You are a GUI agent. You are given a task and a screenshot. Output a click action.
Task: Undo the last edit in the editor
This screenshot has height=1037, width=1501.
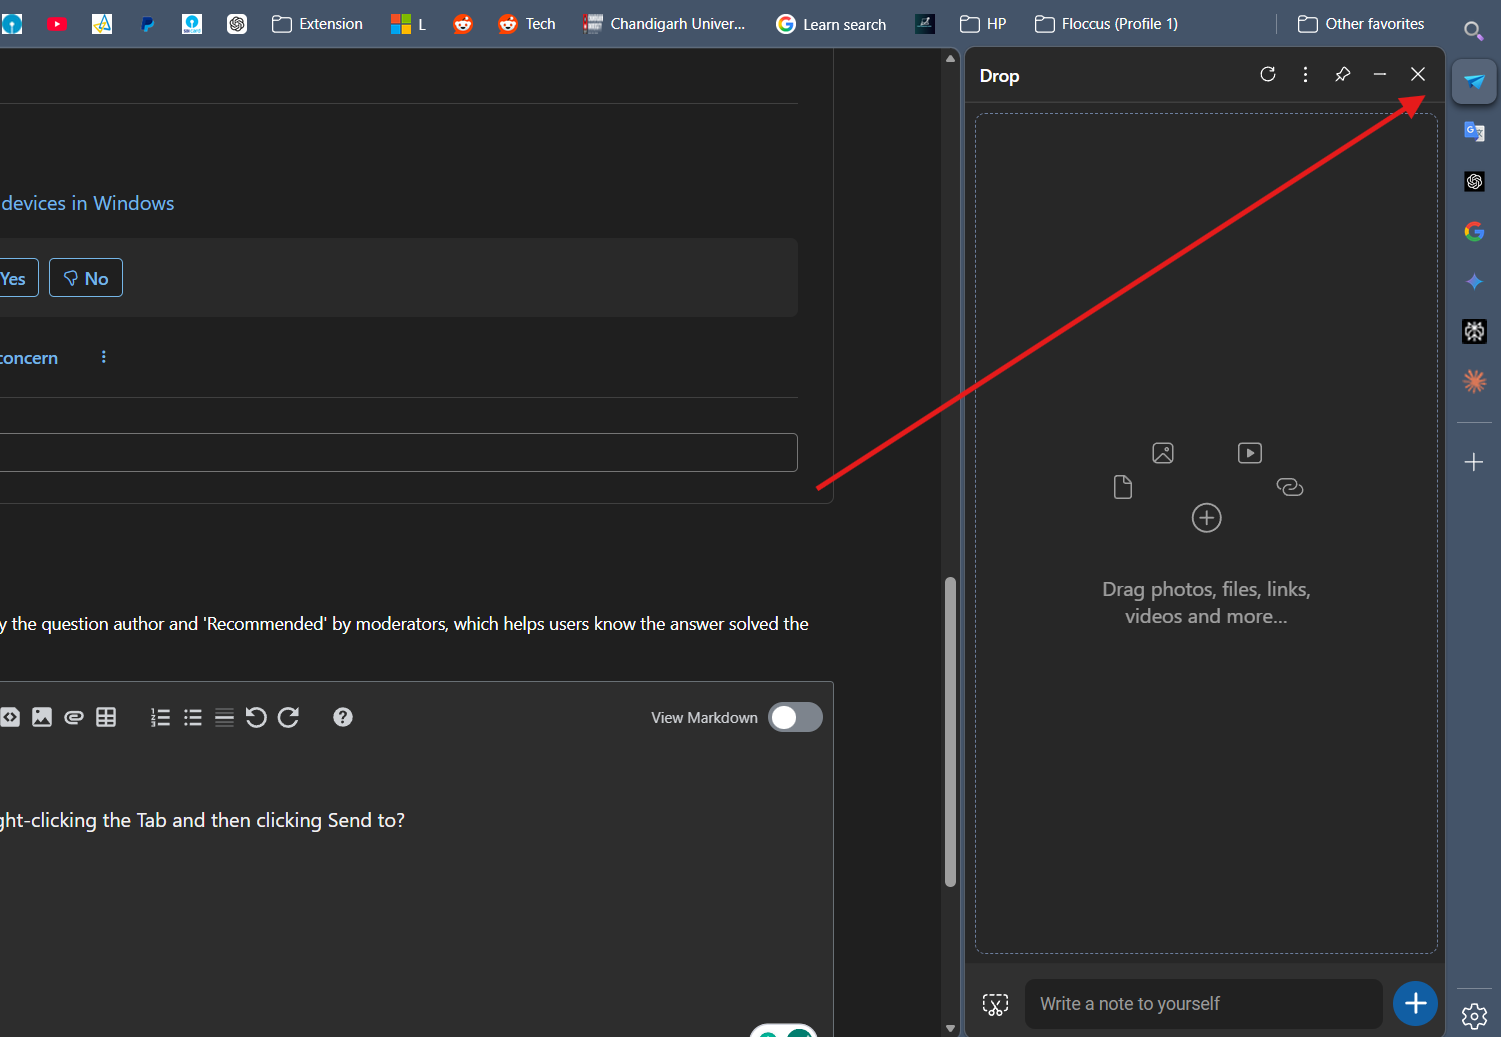point(256,717)
